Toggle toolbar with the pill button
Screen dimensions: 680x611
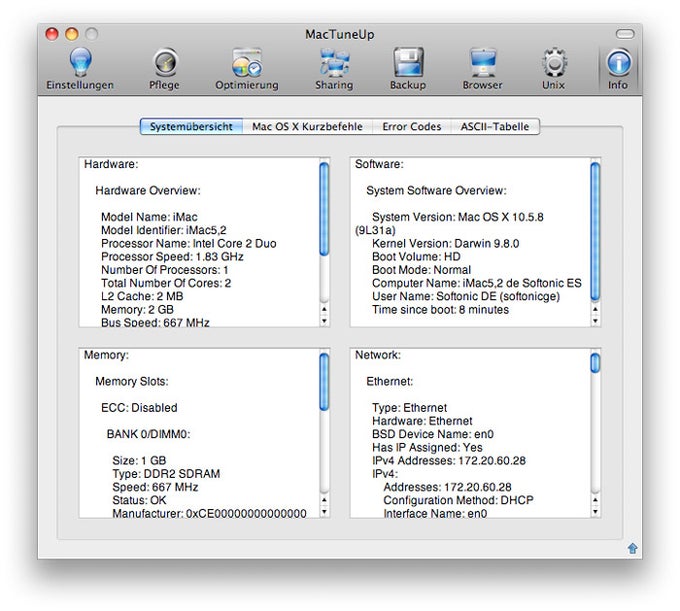click(624, 34)
